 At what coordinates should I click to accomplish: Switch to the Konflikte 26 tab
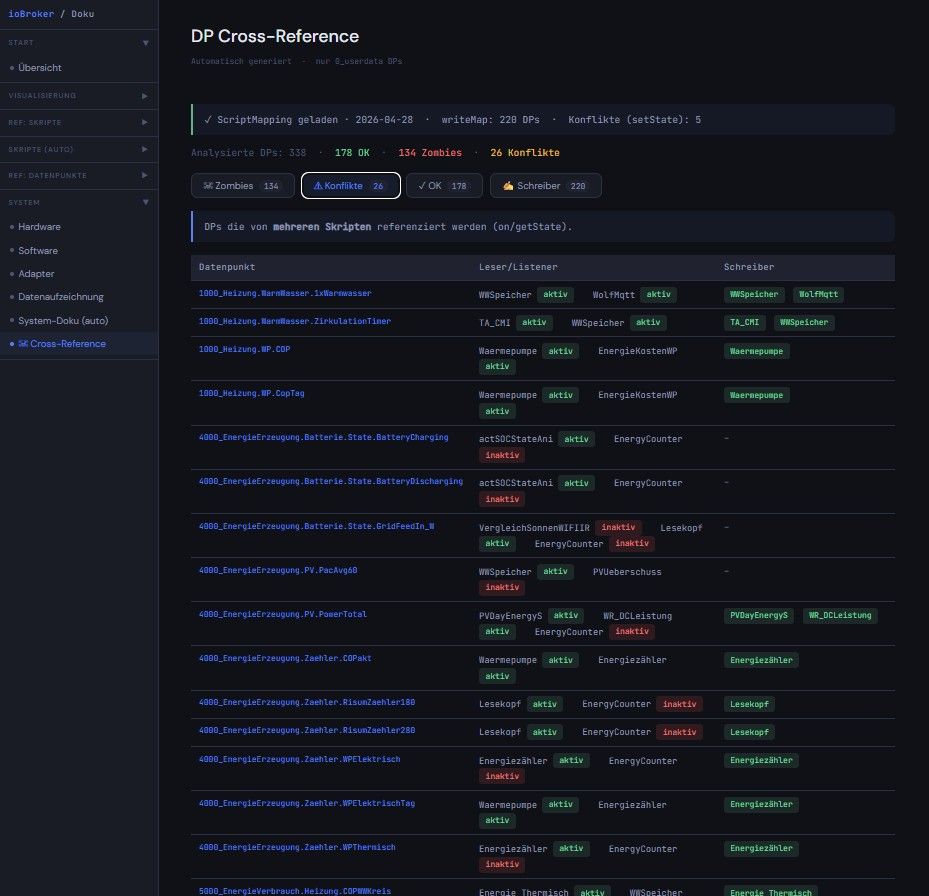[x=350, y=185]
